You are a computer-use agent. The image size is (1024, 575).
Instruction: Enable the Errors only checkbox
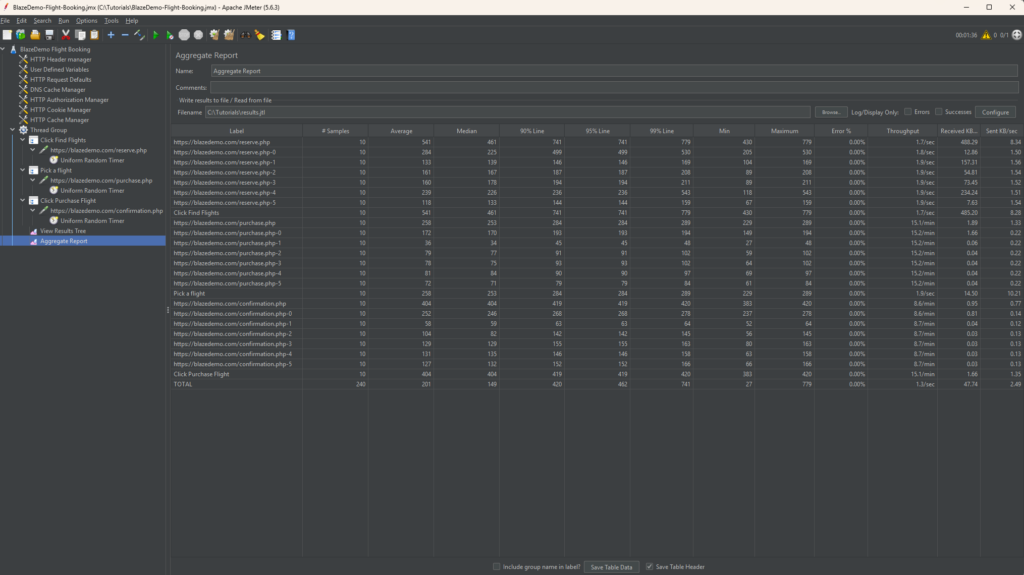click(x=908, y=112)
